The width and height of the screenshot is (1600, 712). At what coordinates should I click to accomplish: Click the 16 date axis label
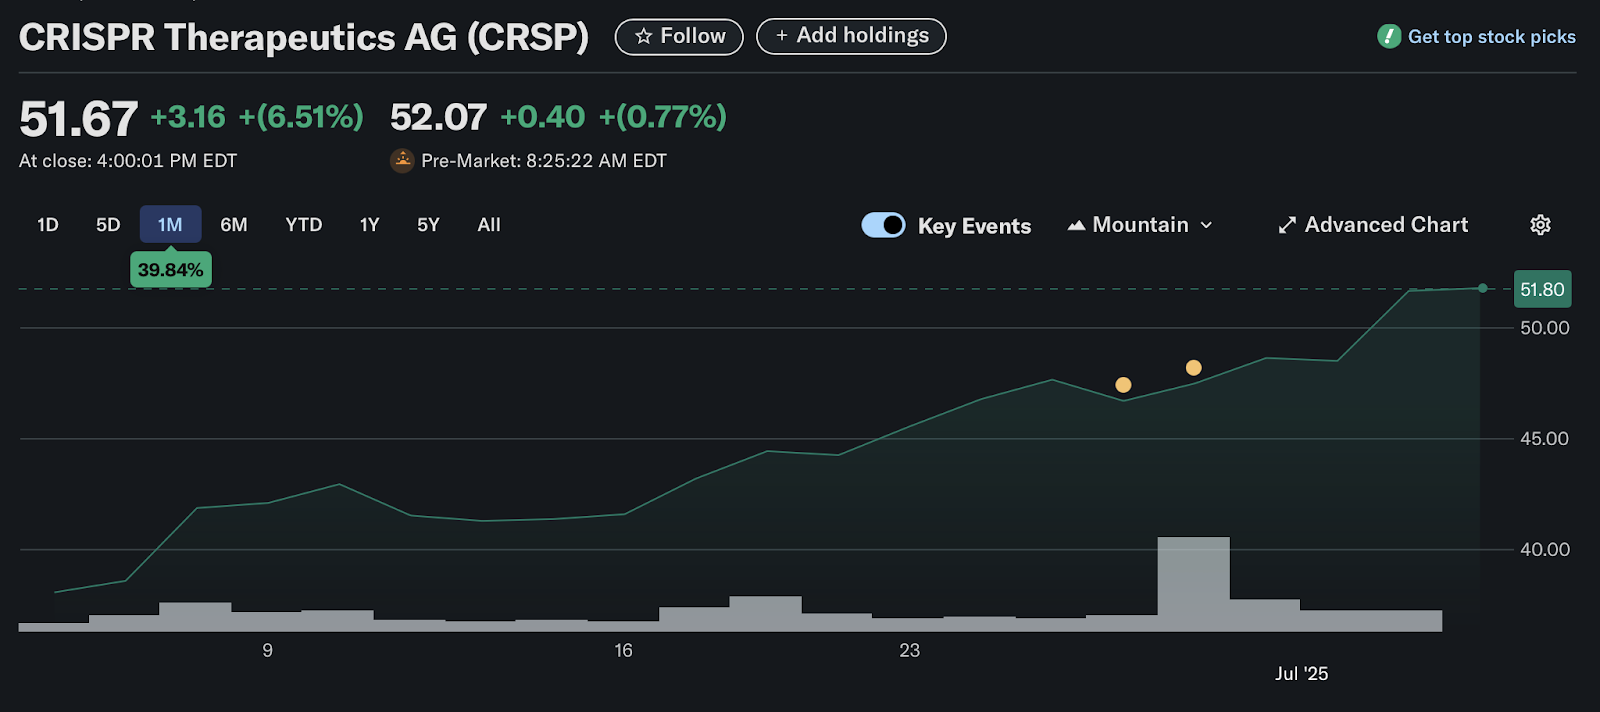[623, 651]
